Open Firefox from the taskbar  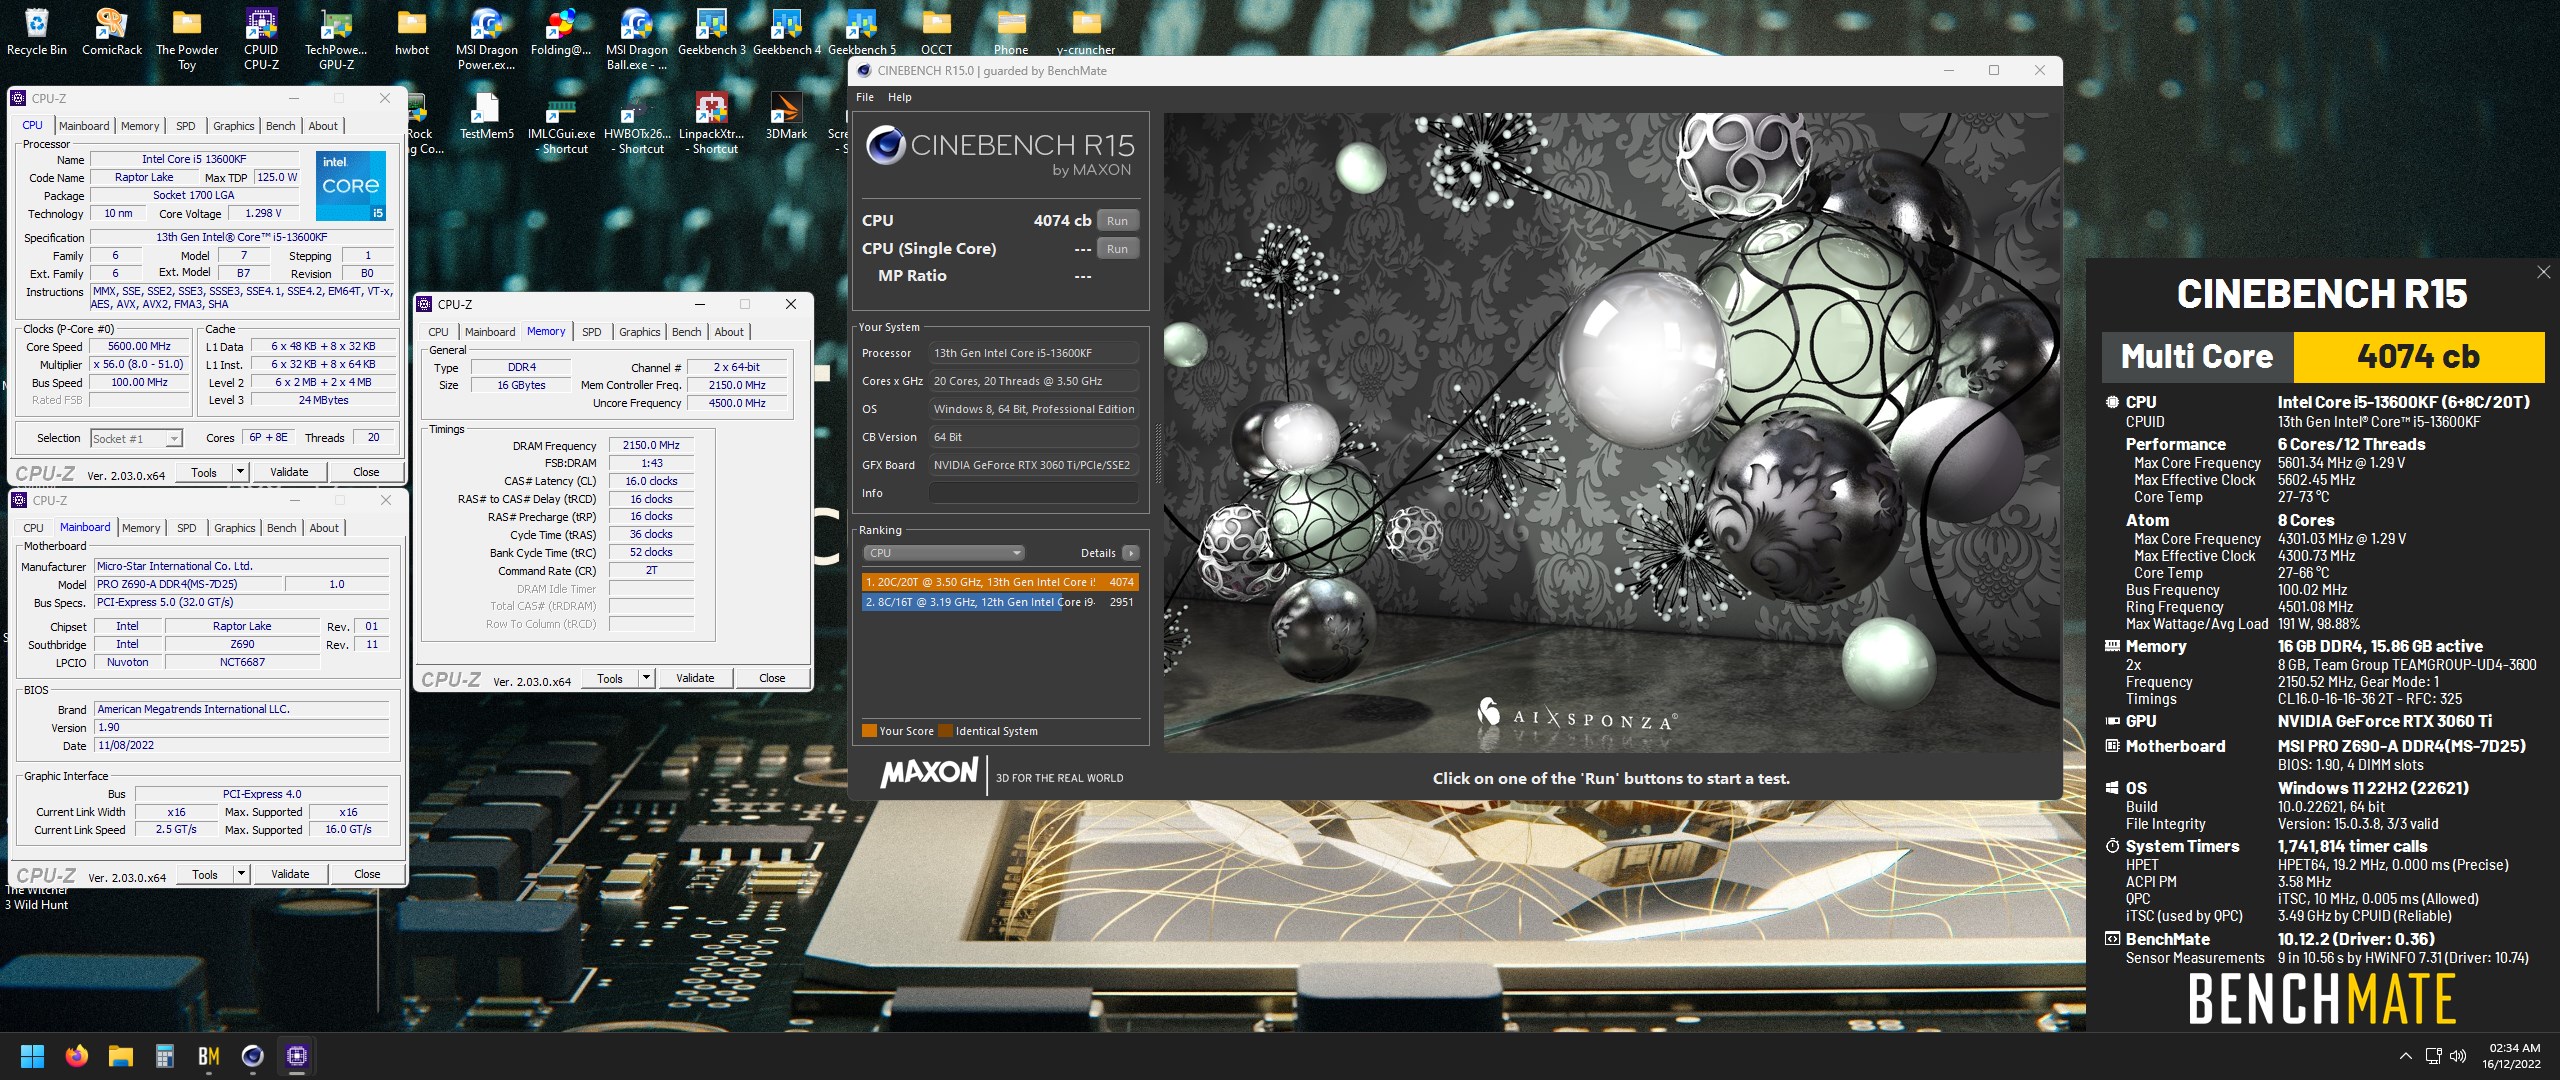pos(76,1056)
